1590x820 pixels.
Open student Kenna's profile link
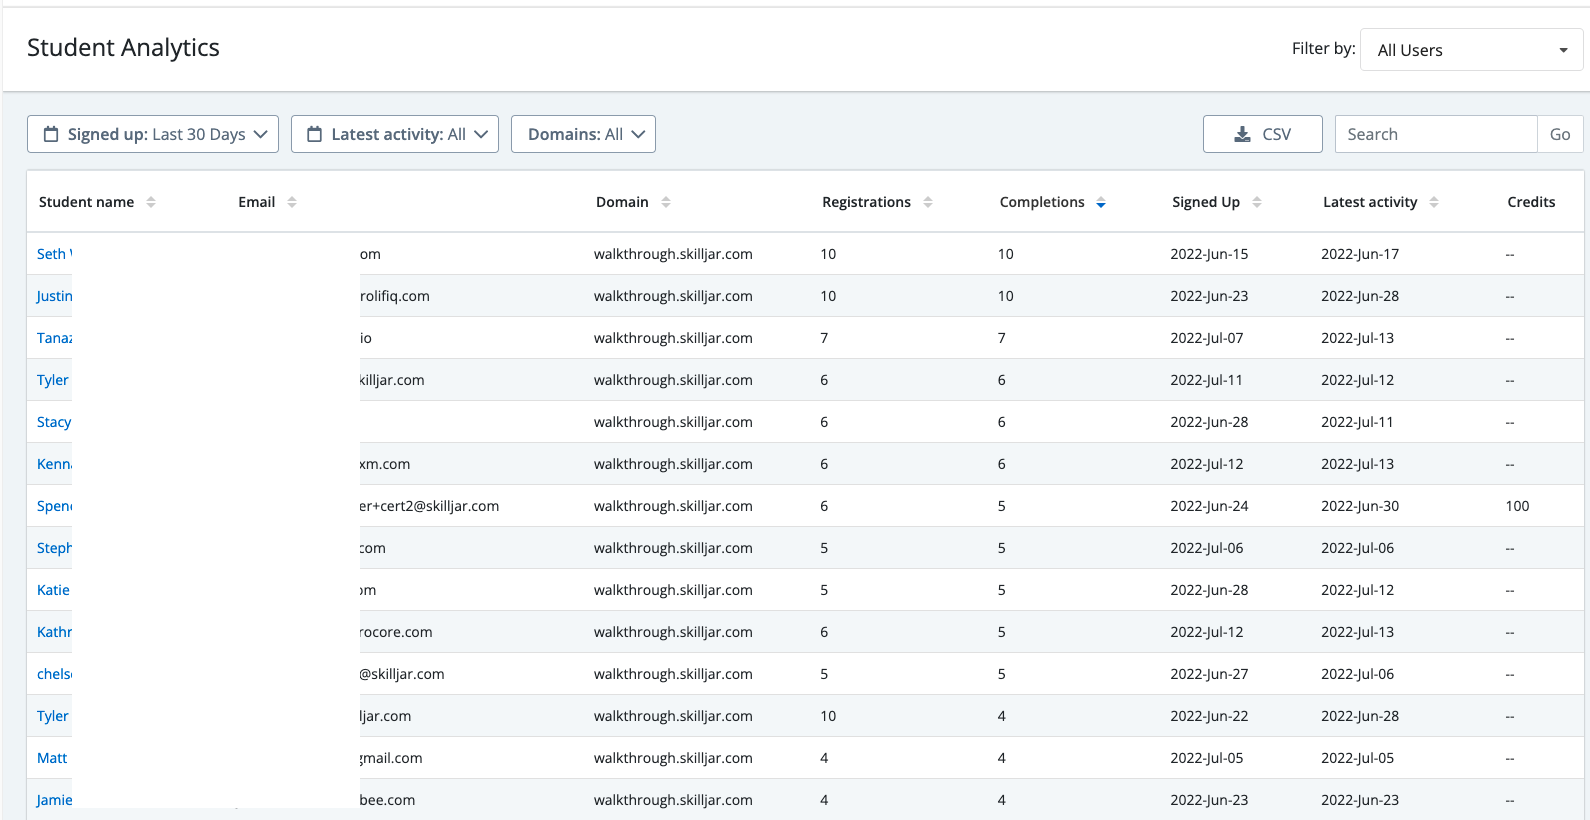tap(54, 464)
